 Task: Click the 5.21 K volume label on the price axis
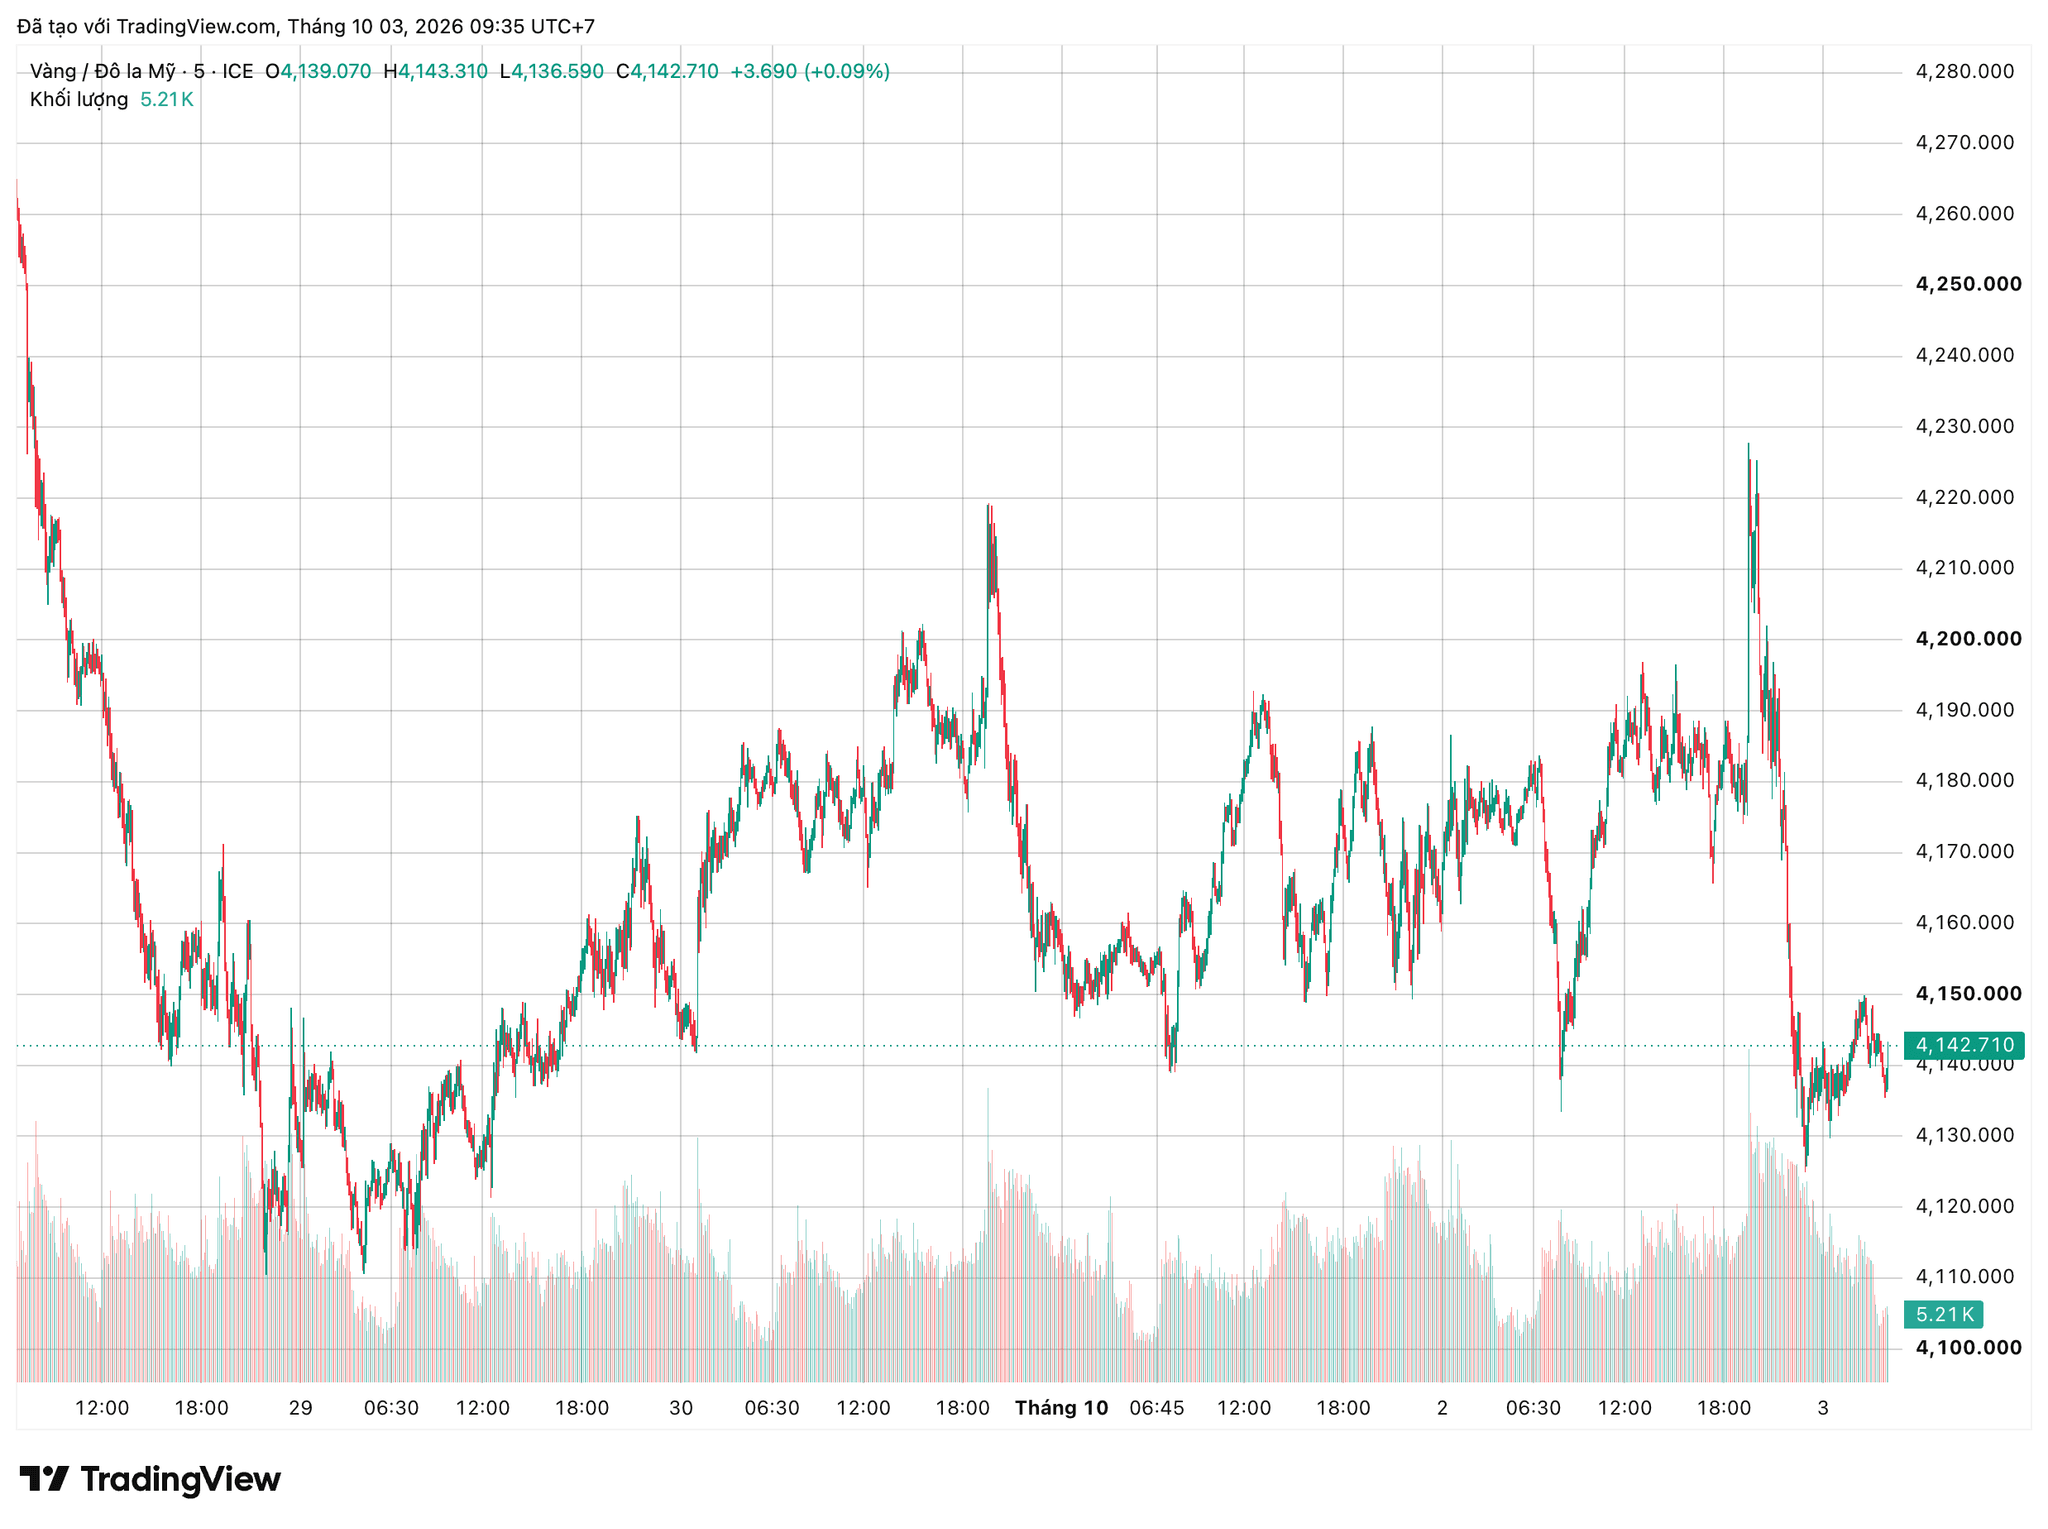pyautogui.click(x=1944, y=1314)
